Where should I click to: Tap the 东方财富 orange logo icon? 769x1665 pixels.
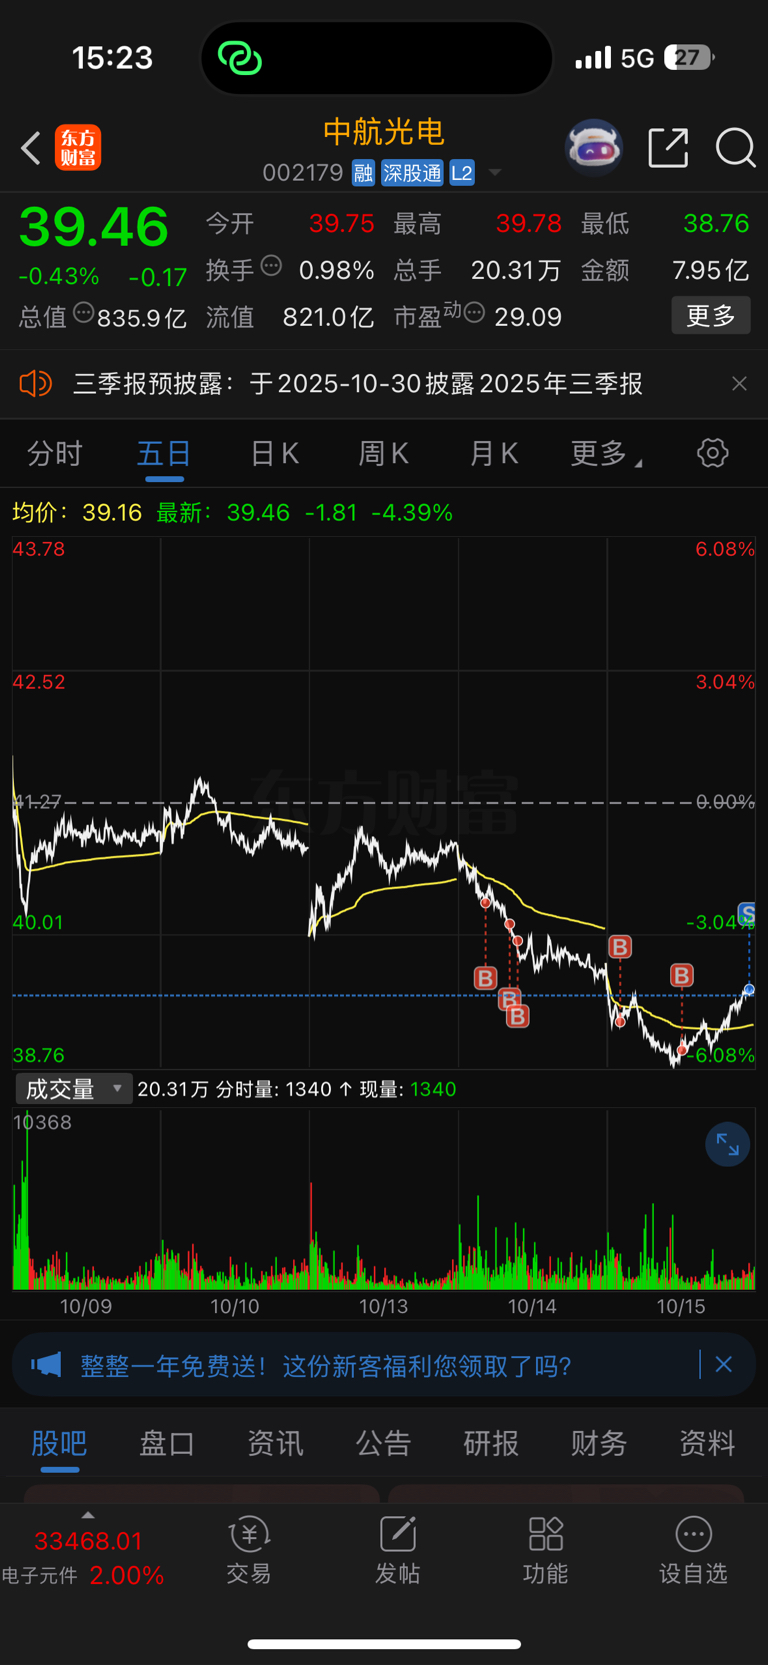click(x=78, y=148)
